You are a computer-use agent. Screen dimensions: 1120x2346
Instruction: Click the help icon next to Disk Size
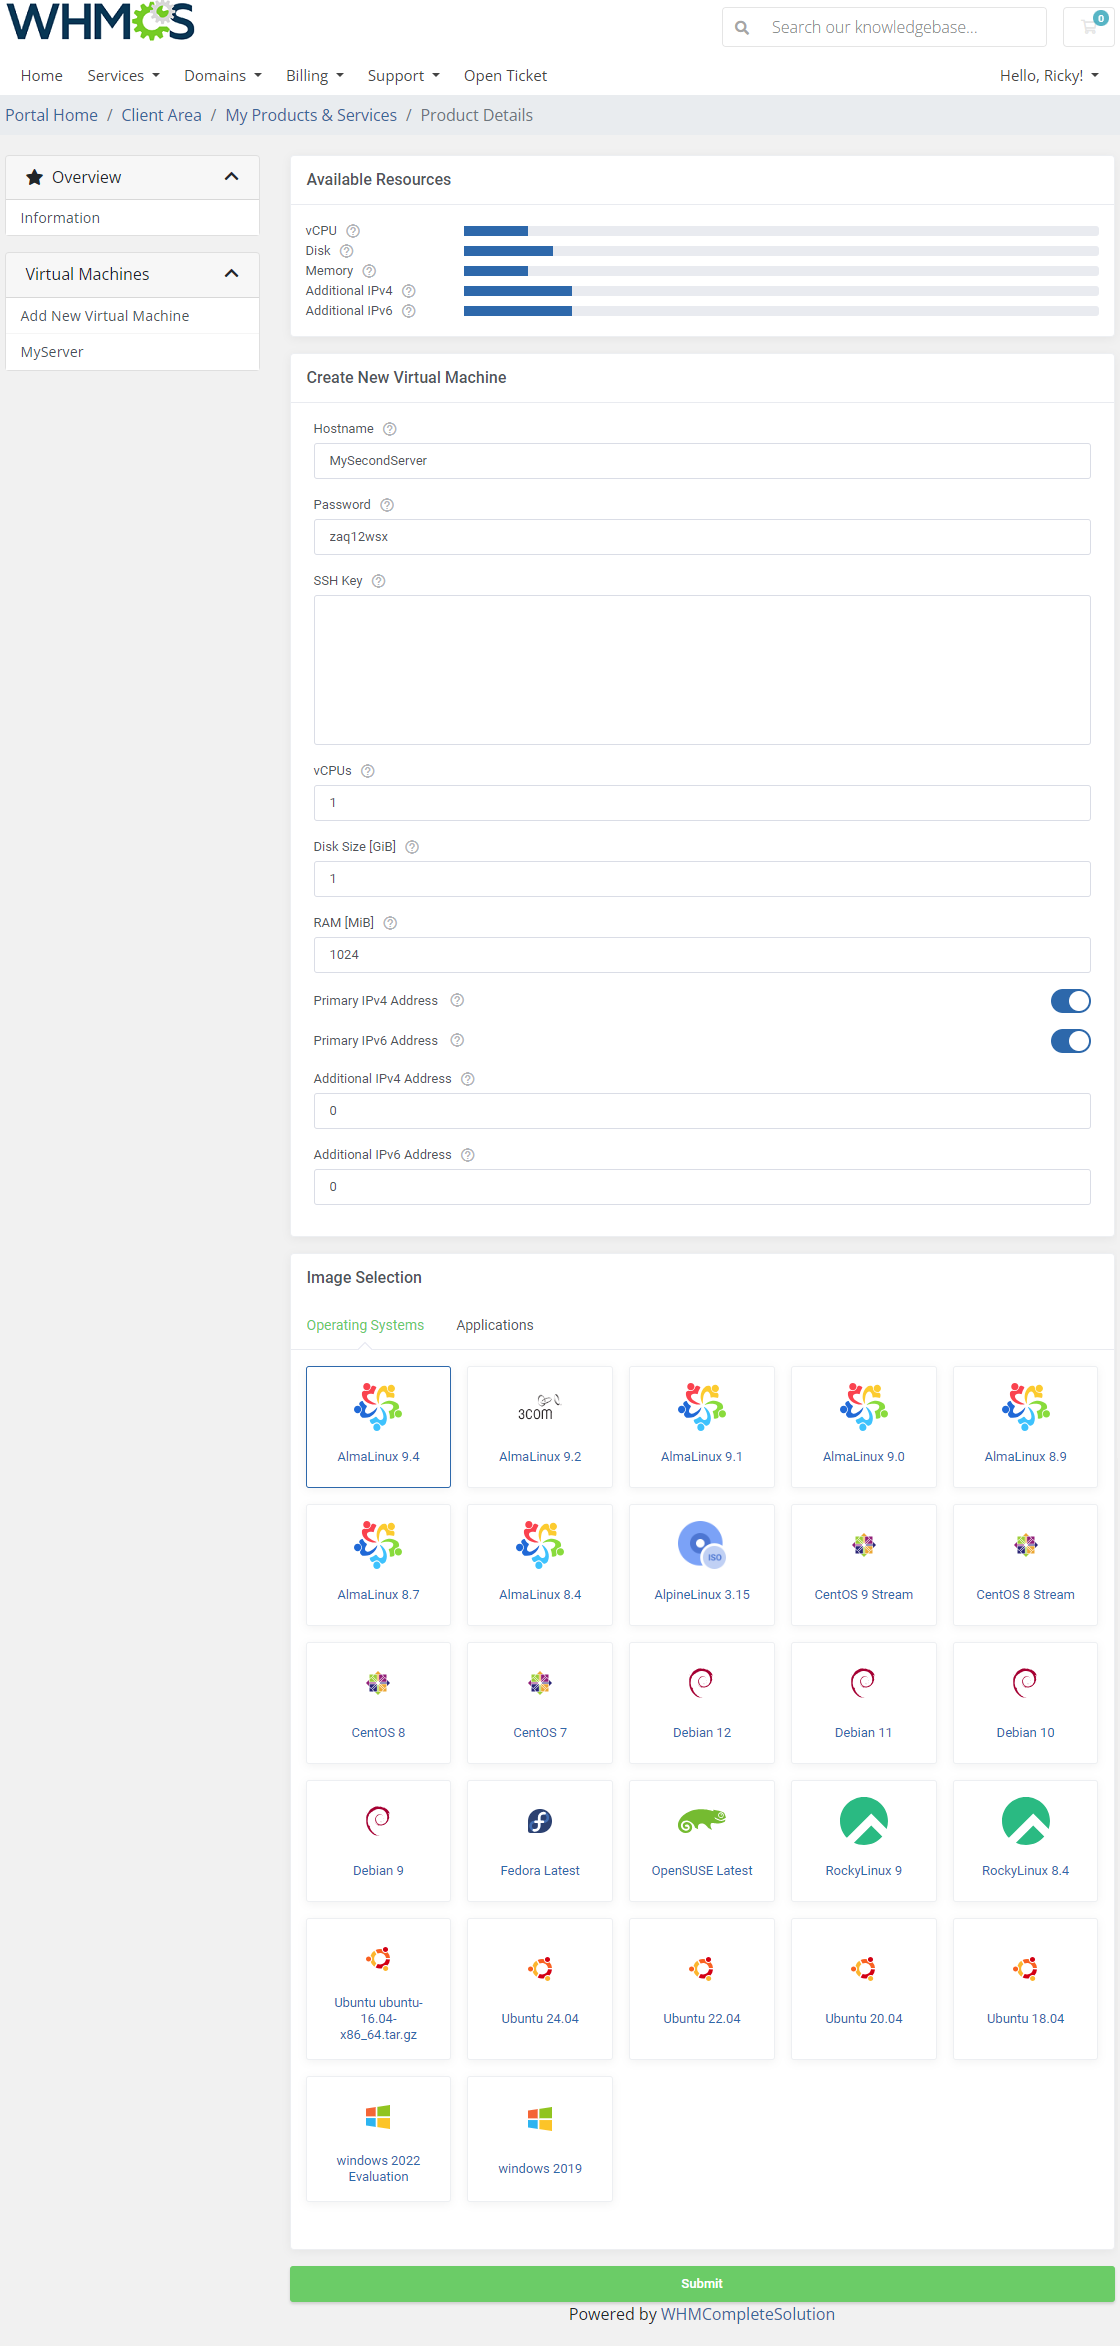[x=412, y=847]
